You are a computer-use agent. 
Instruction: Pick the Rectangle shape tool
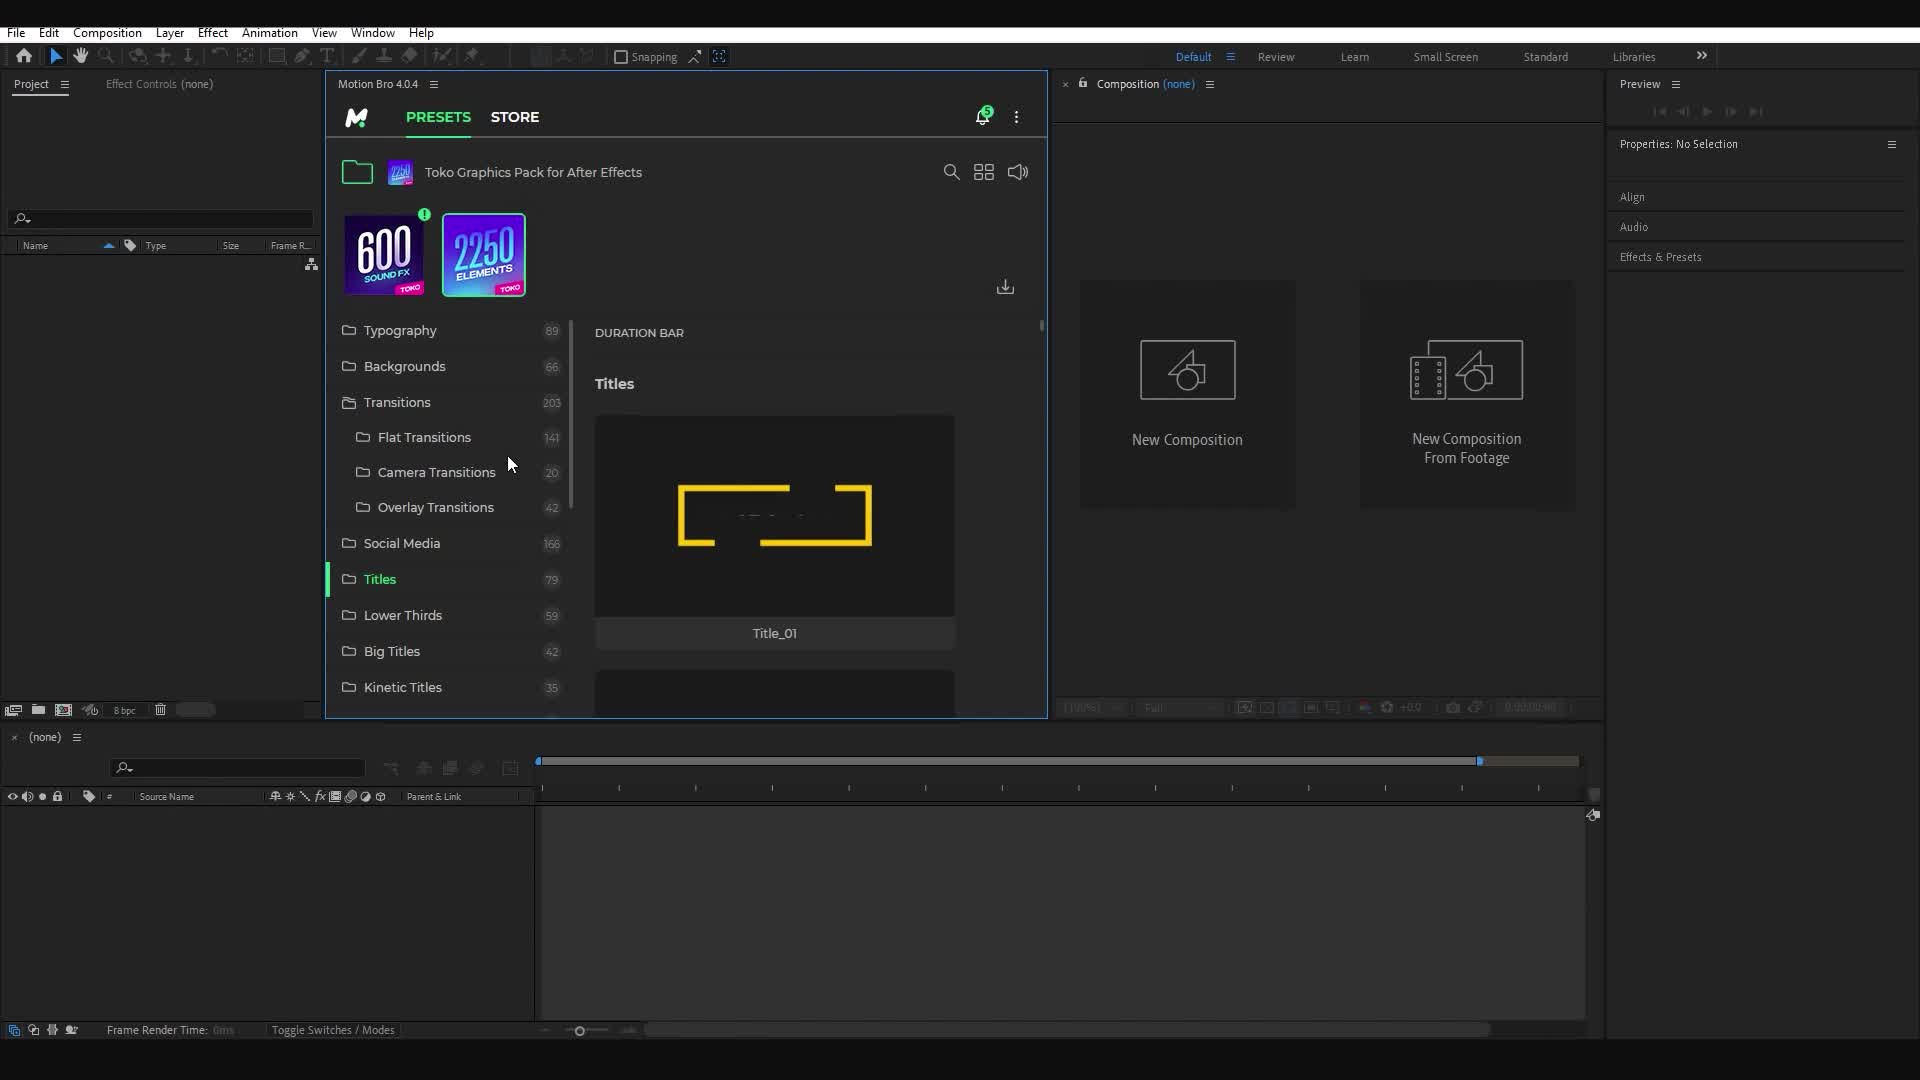coord(277,56)
